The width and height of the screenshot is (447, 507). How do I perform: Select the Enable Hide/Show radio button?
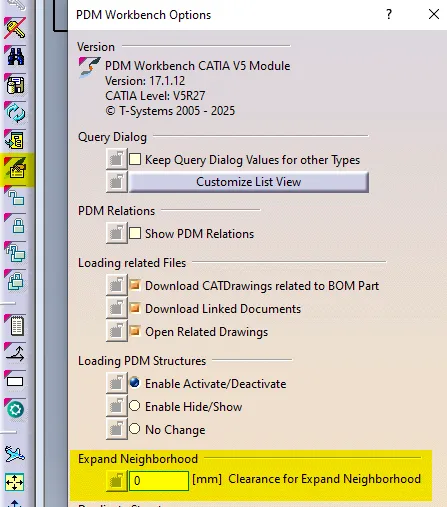click(135, 406)
